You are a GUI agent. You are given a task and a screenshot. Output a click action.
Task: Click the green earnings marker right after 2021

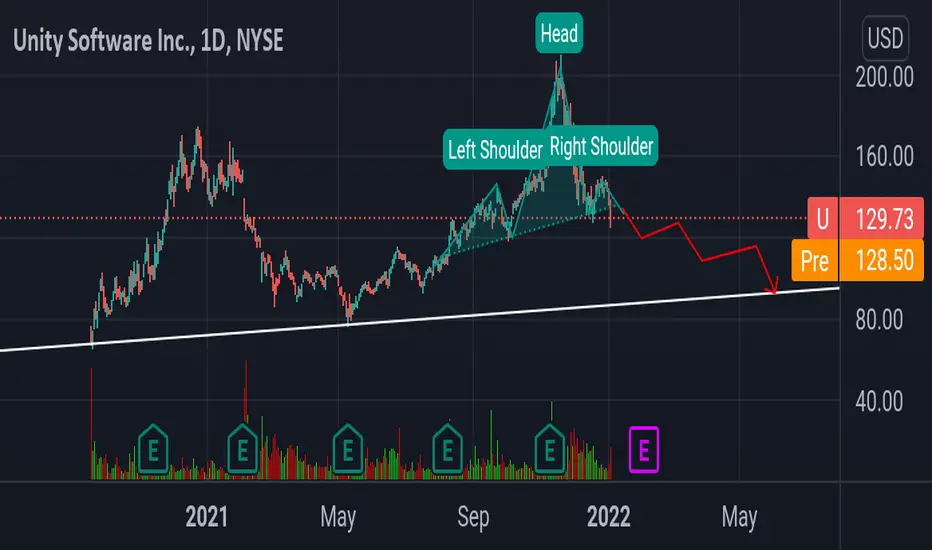coord(243,450)
